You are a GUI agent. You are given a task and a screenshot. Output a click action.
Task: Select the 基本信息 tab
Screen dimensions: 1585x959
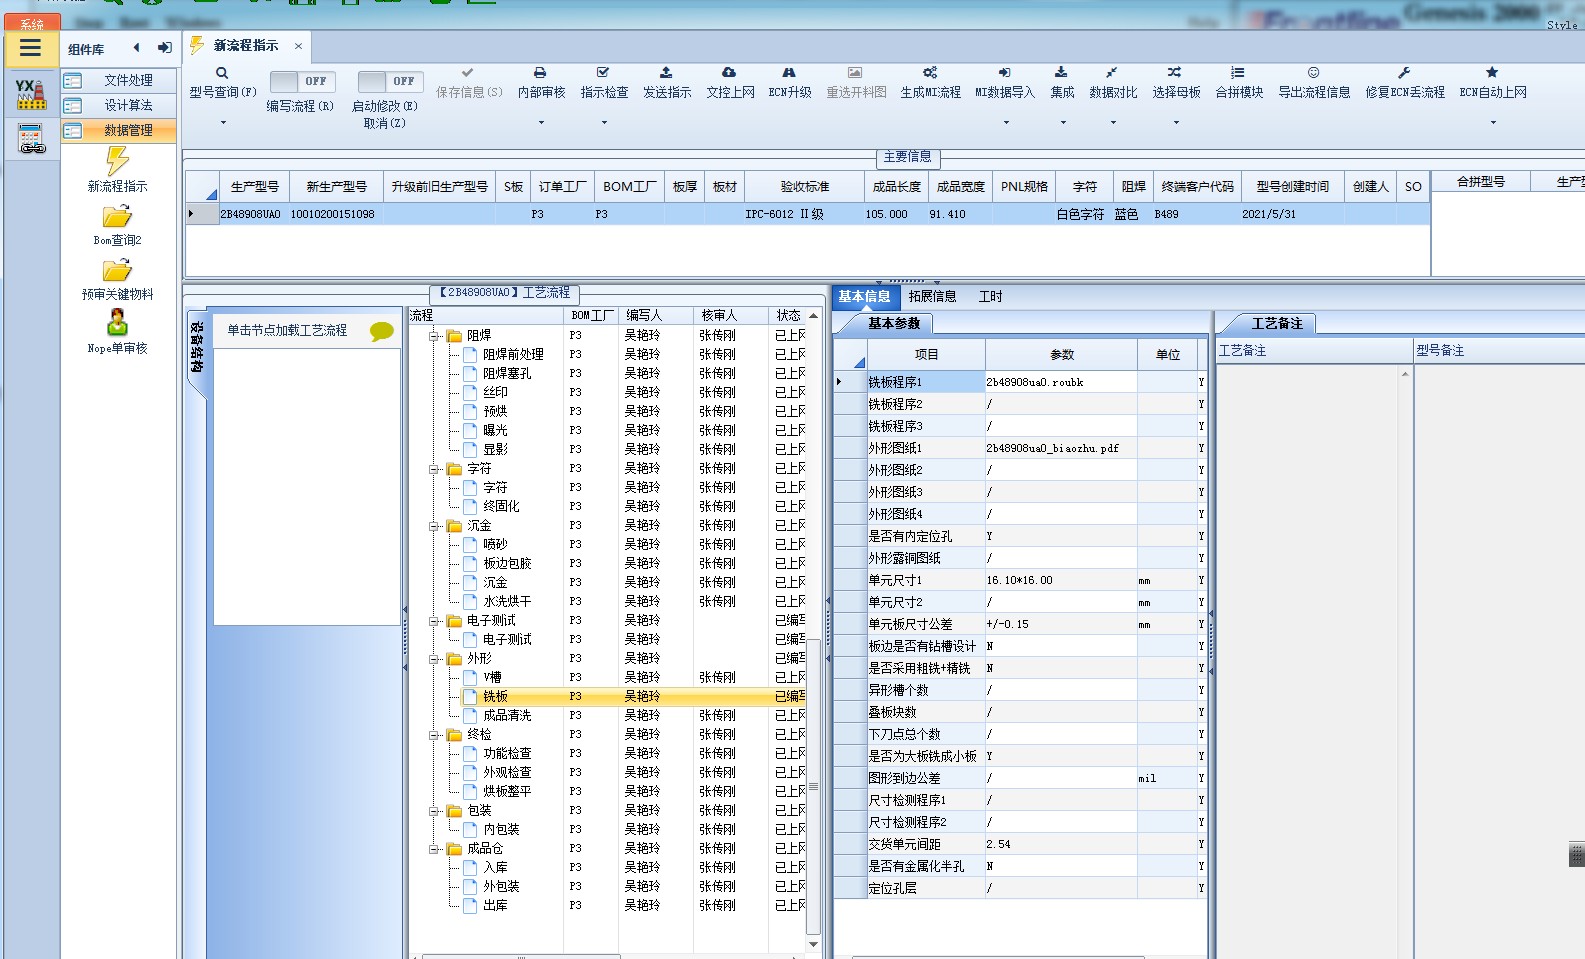pos(864,297)
